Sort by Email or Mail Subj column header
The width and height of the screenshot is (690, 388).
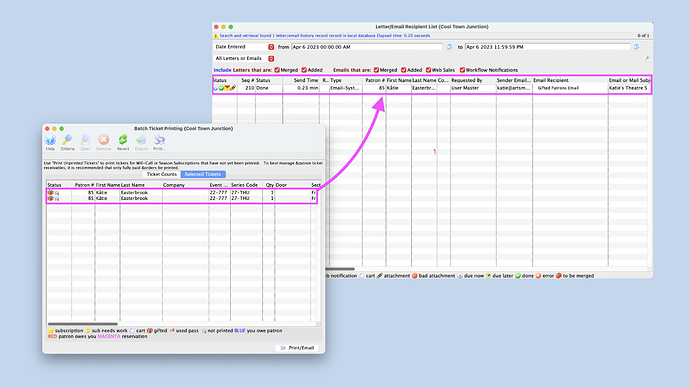[x=629, y=81]
